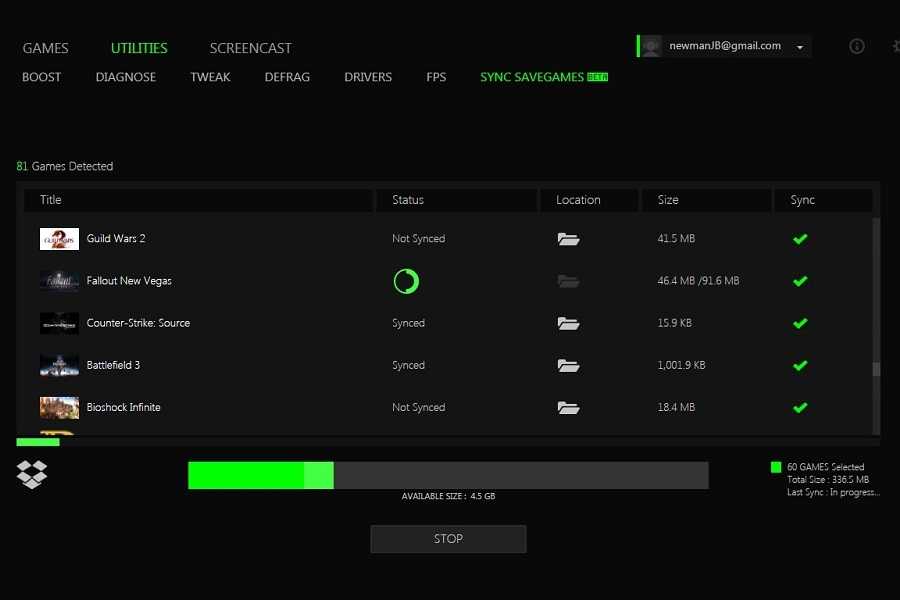Click Fallout New Vegas syncing progress spinner

pyautogui.click(x=406, y=281)
